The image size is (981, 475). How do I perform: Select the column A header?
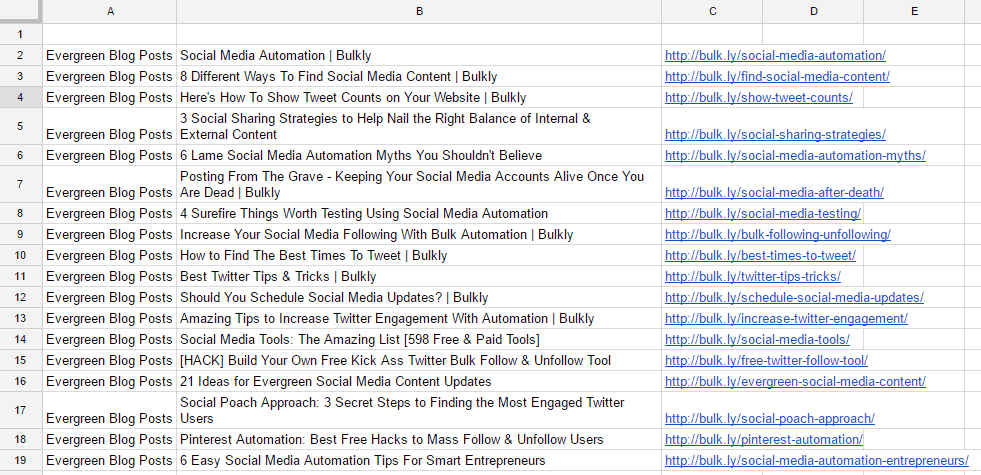[x=109, y=11]
